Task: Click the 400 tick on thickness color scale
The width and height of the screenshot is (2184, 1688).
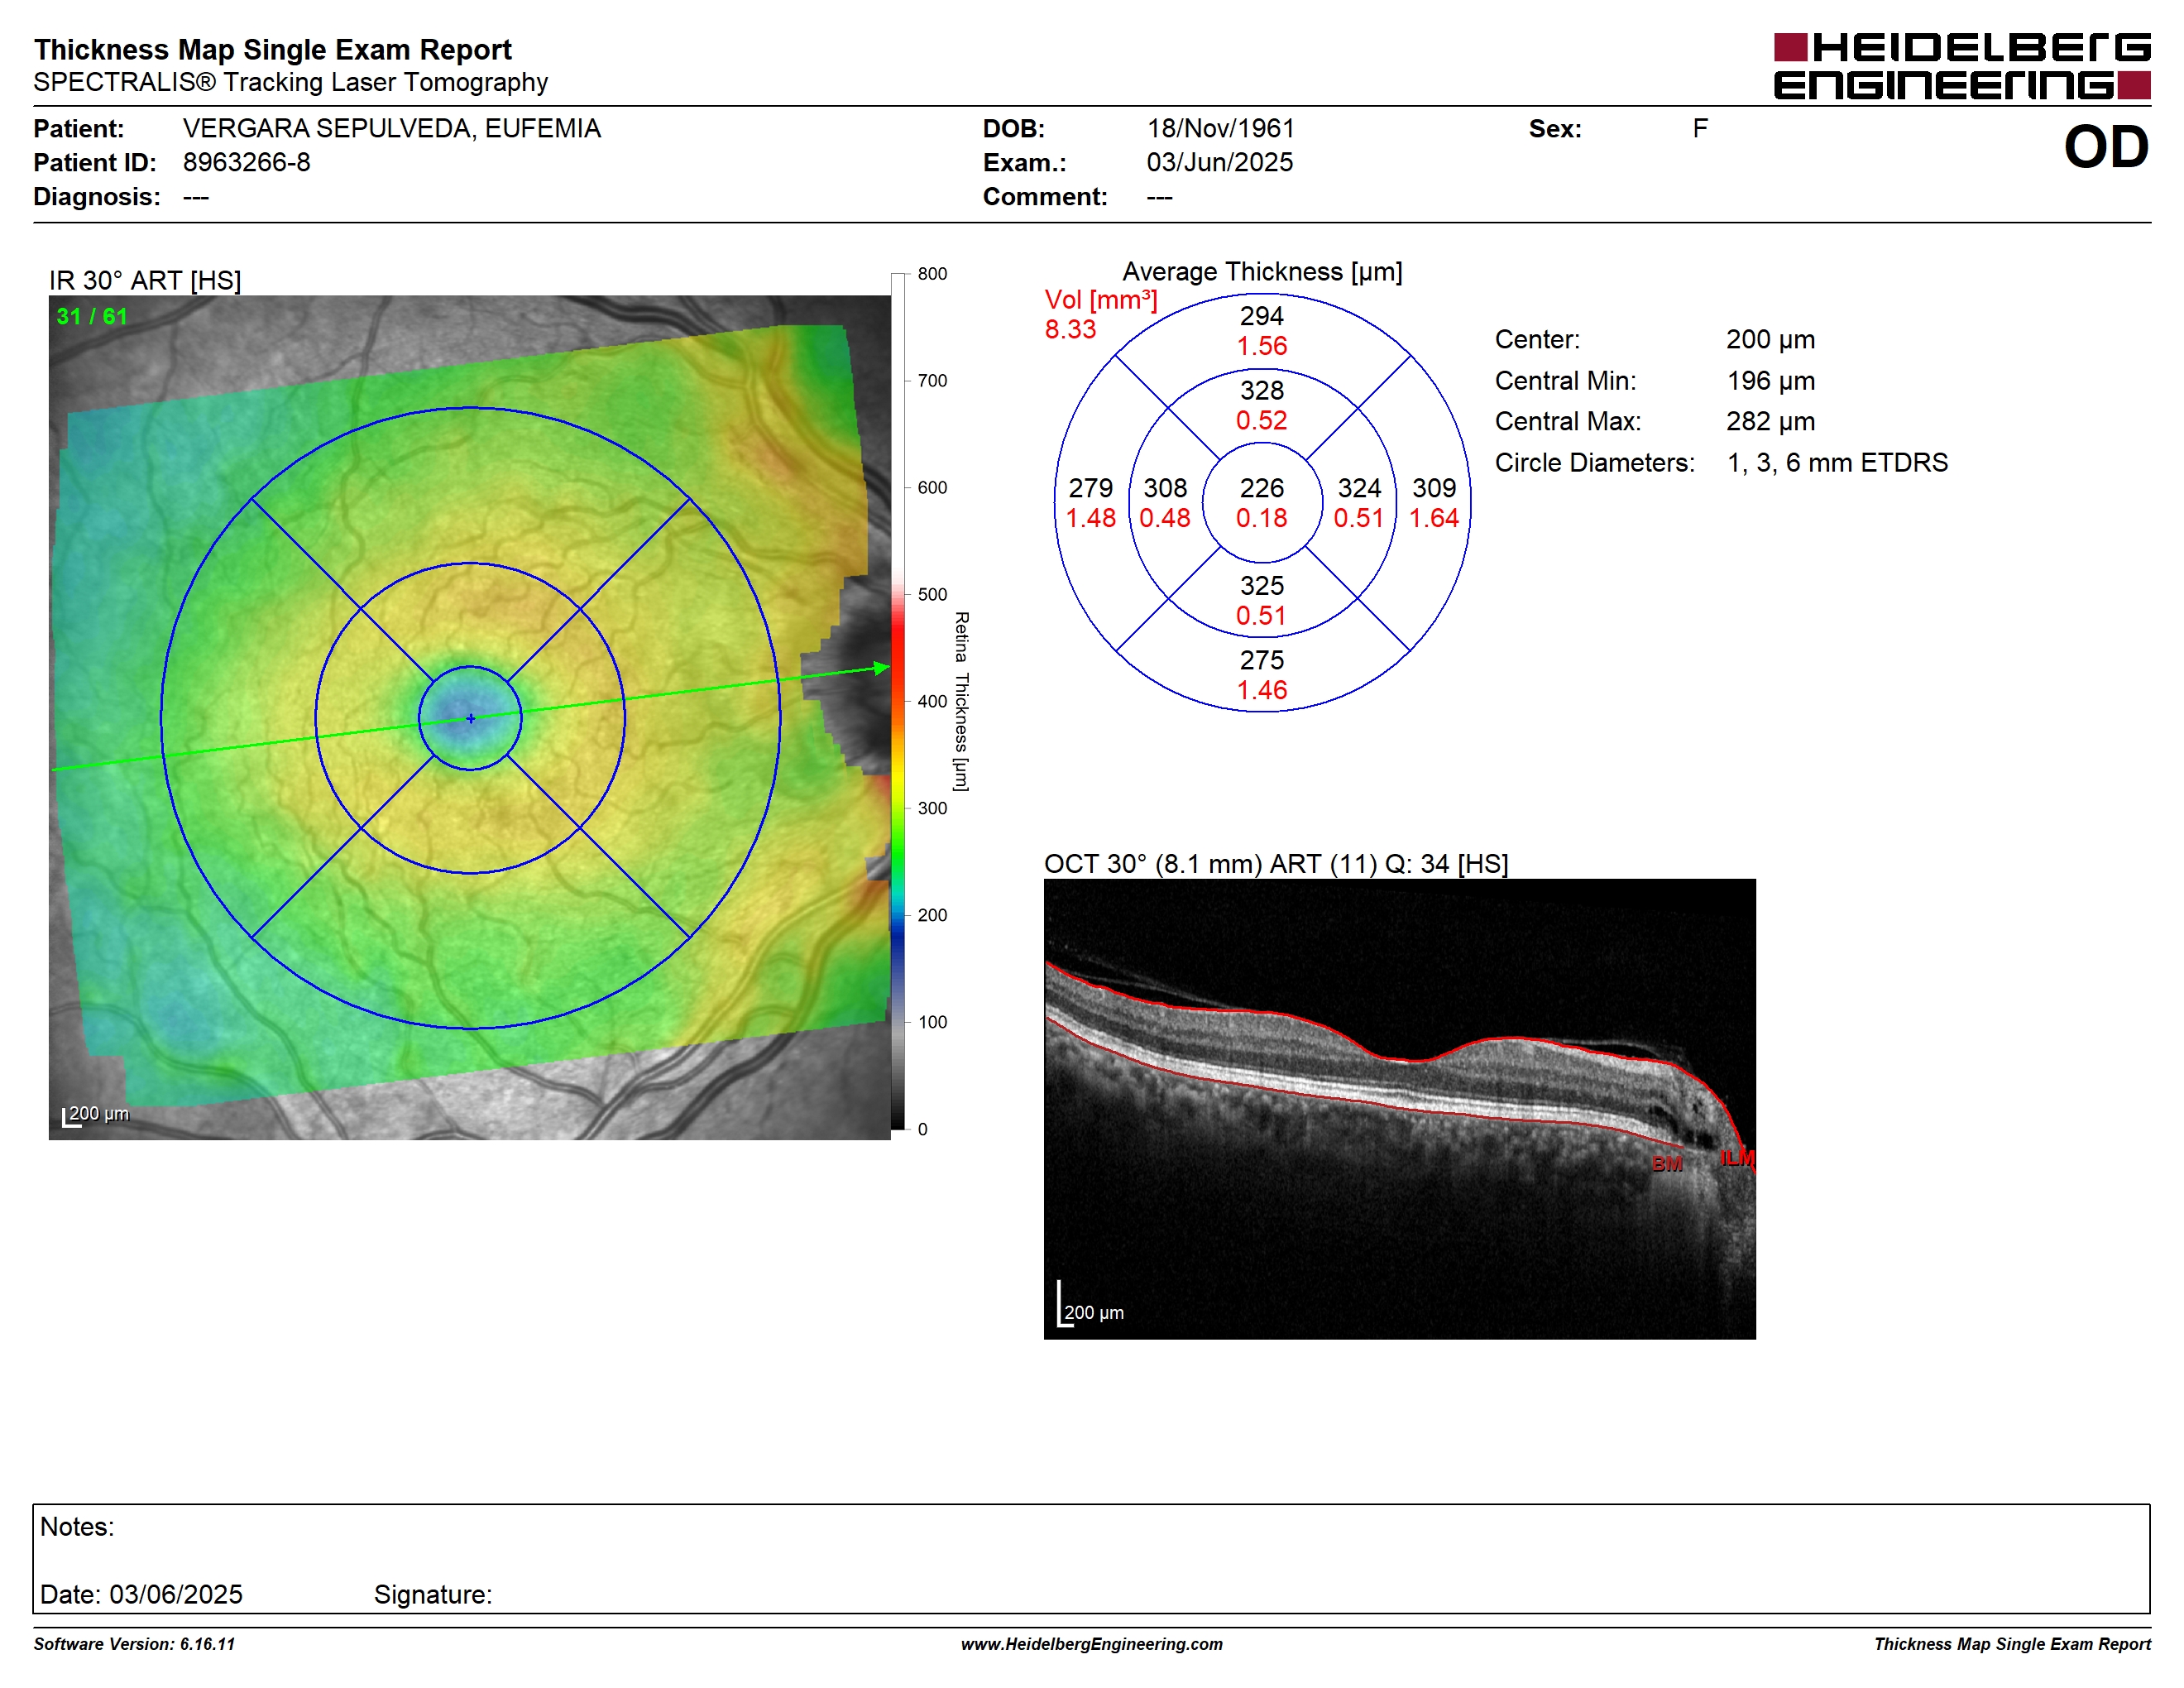Action: [x=932, y=701]
